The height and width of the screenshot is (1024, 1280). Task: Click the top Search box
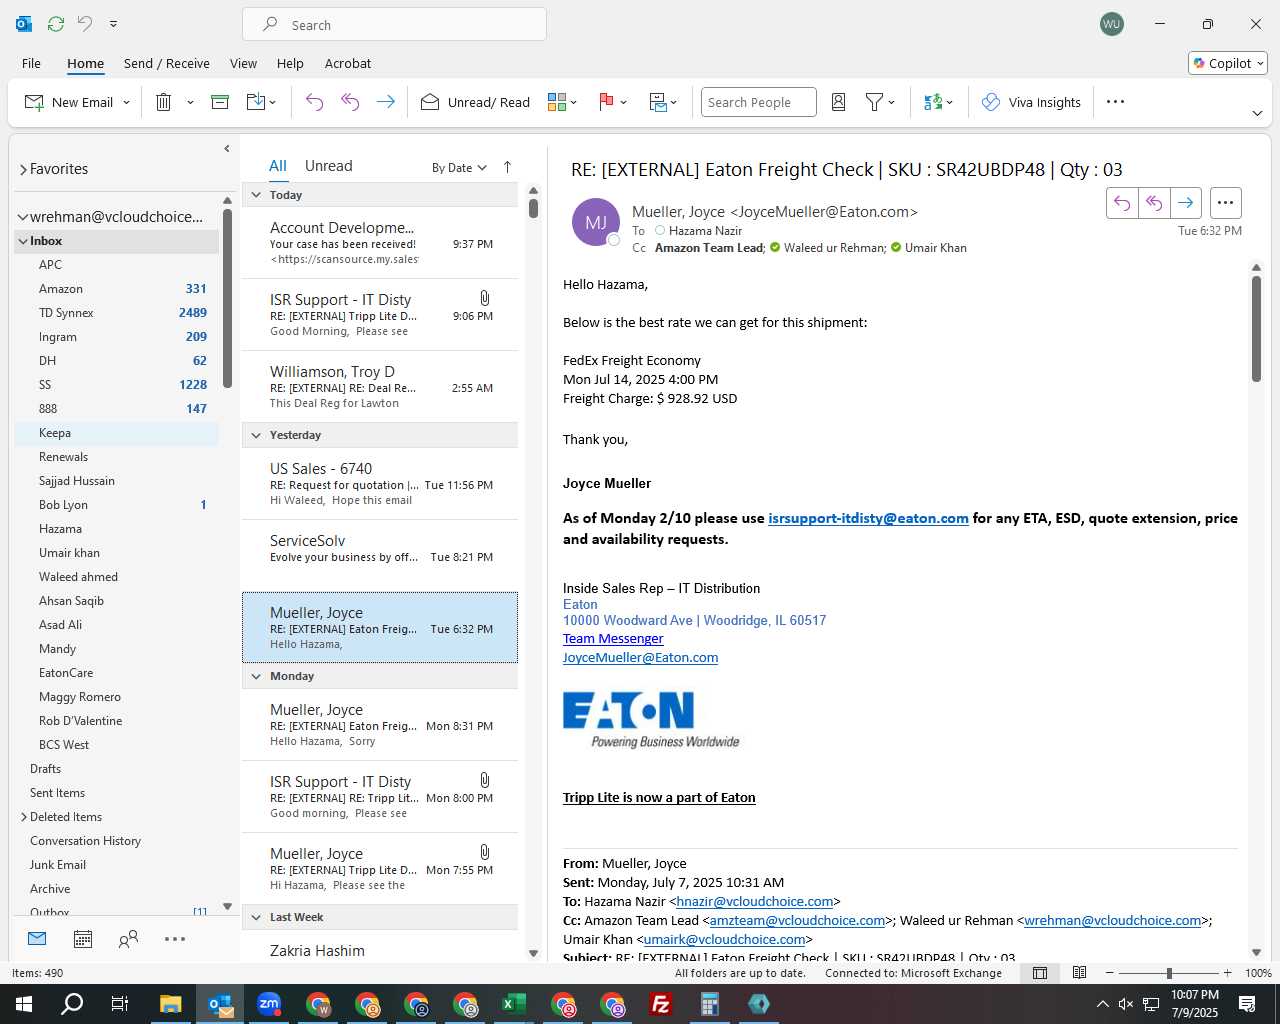[x=394, y=25]
